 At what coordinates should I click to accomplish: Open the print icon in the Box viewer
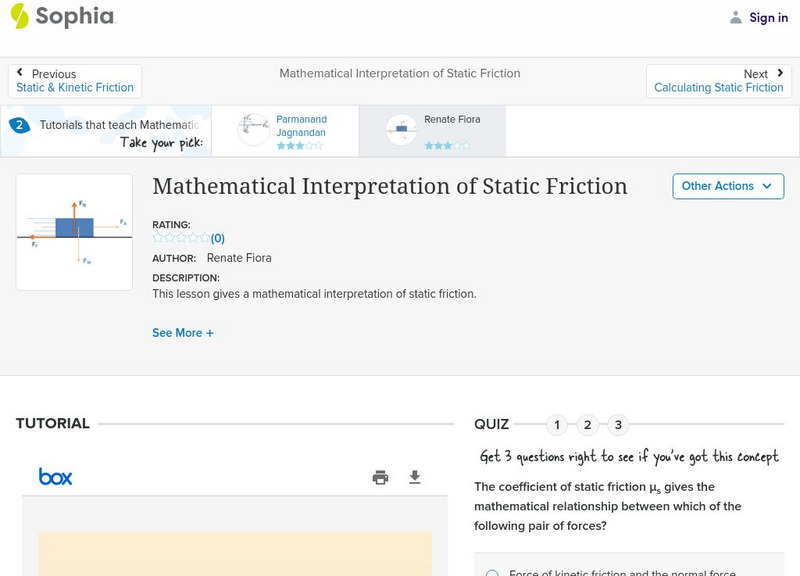pos(380,477)
